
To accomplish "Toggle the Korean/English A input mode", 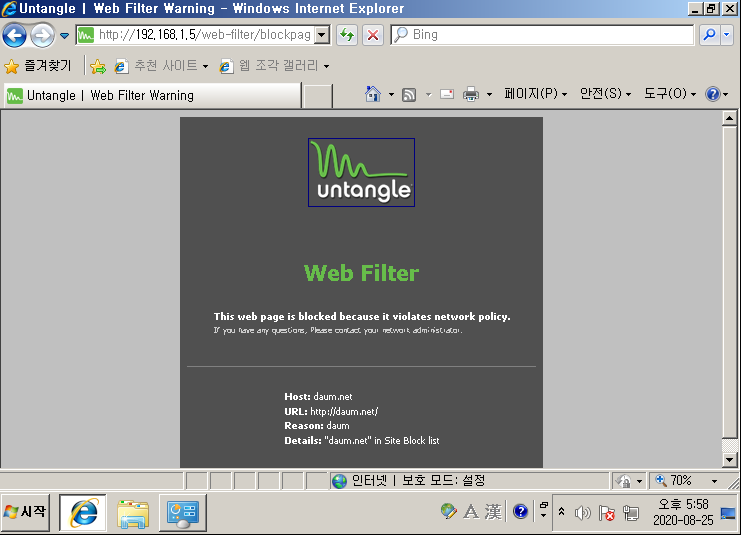I will pyautogui.click(x=471, y=511).
